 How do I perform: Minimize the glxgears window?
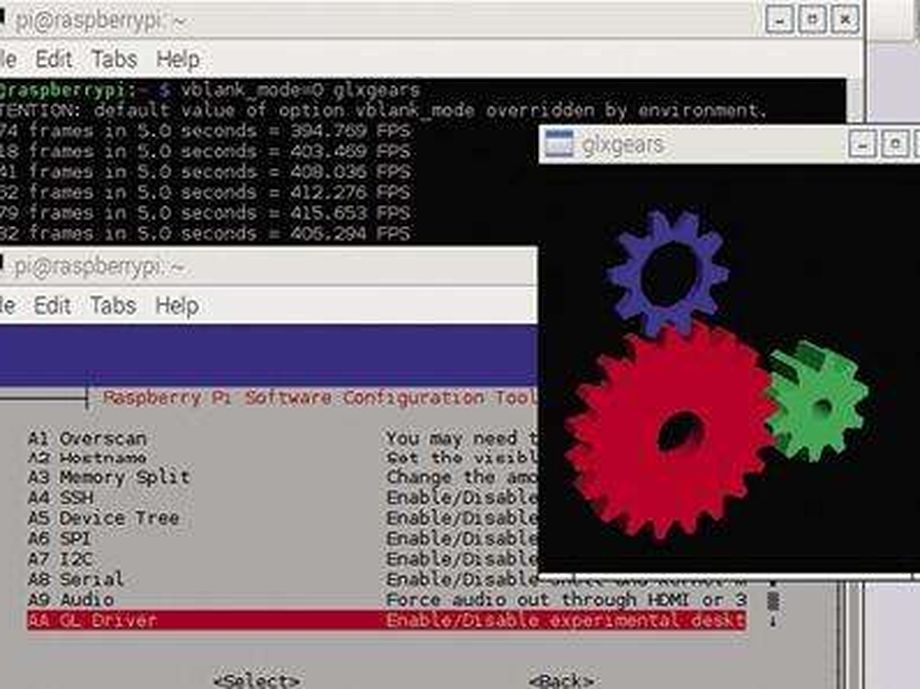pyautogui.click(x=862, y=144)
